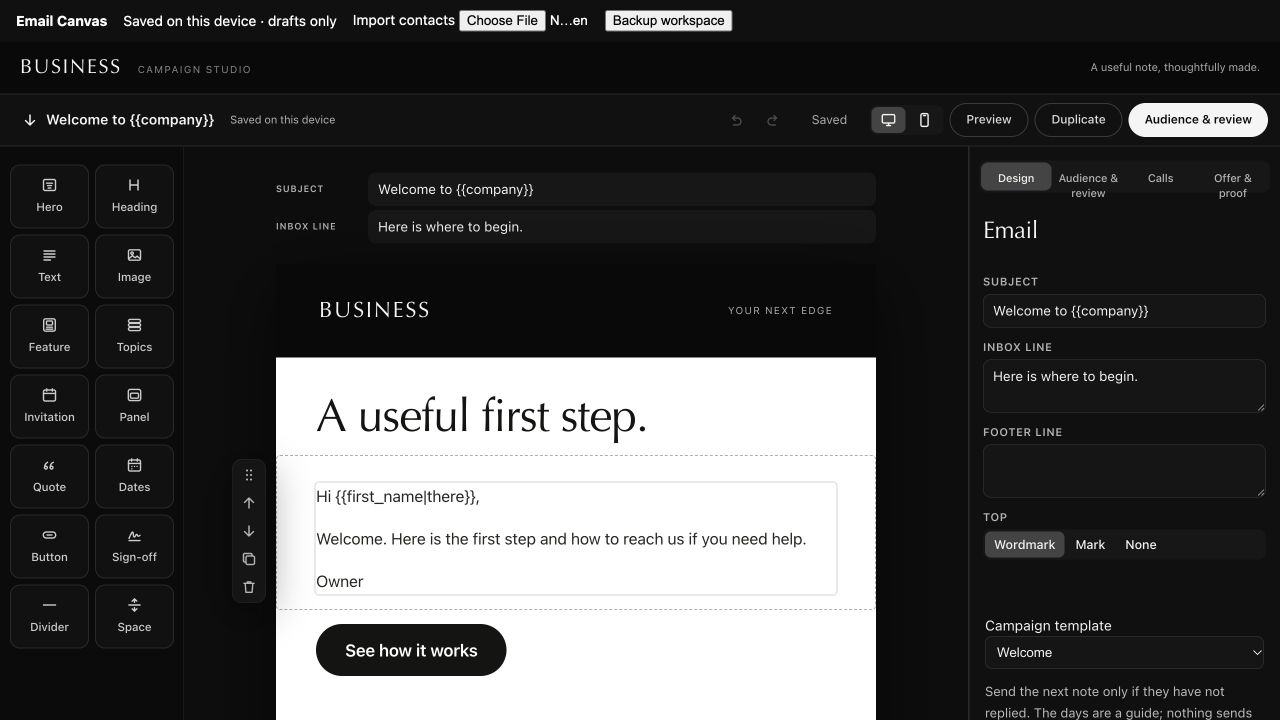Select Mark as top style
The width and height of the screenshot is (1280, 720).
pyautogui.click(x=1090, y=545)
